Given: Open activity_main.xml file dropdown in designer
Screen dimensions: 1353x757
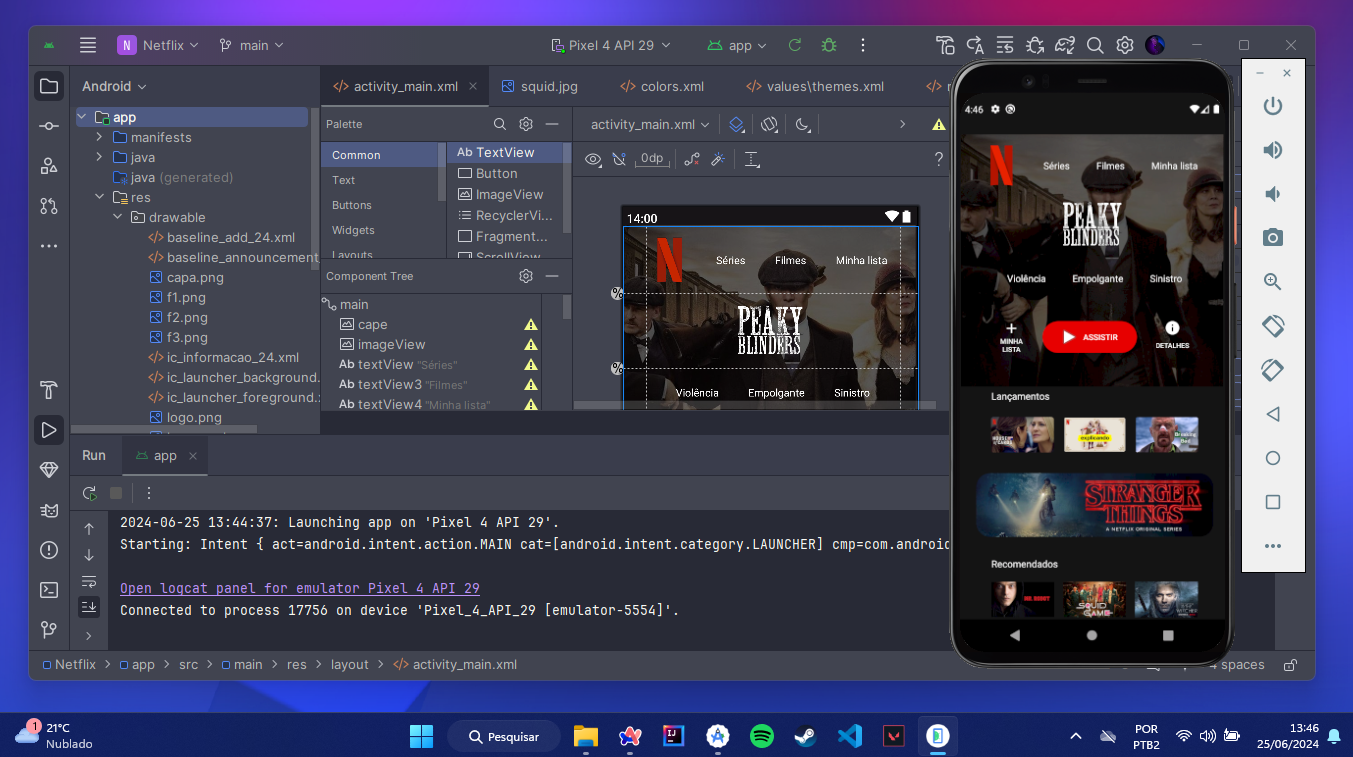Looking at the screenshot, I should pyautogui.click(x=650, y=125).
